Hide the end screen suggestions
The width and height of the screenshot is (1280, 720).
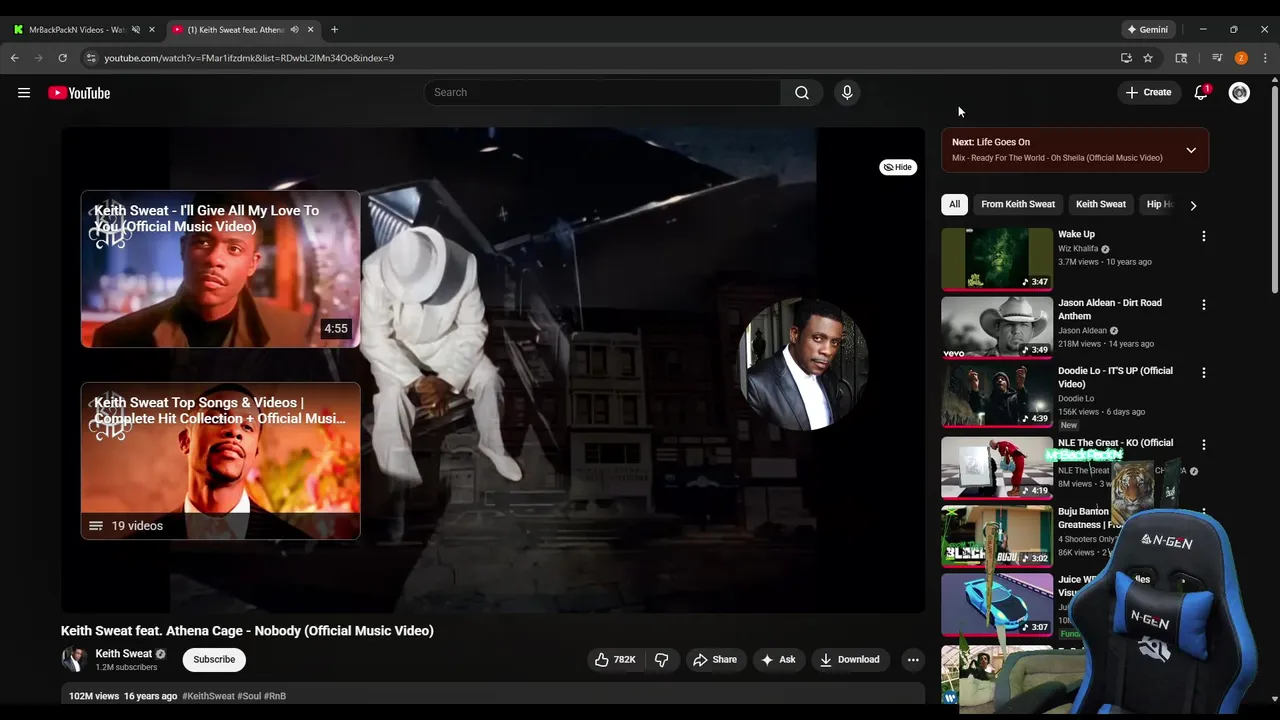tap(898, 167)
